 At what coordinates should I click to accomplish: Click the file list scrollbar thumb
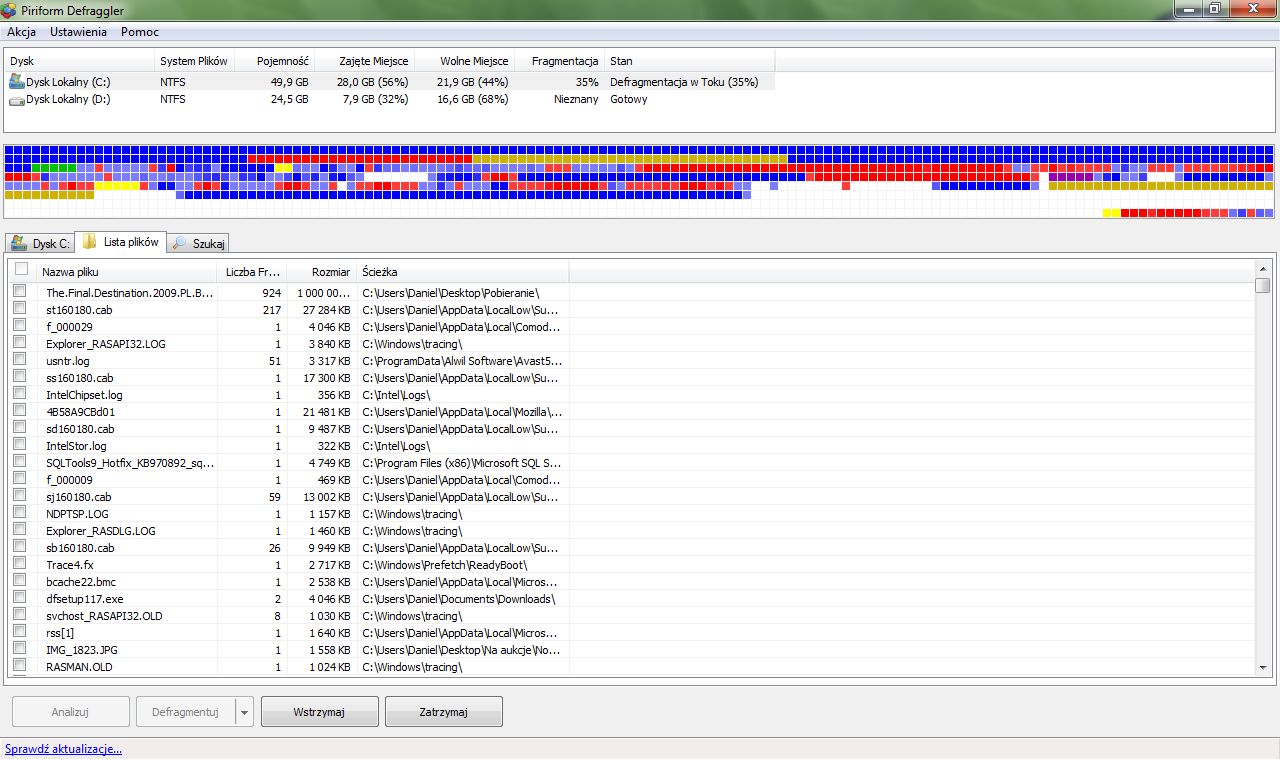point(1262,285)
